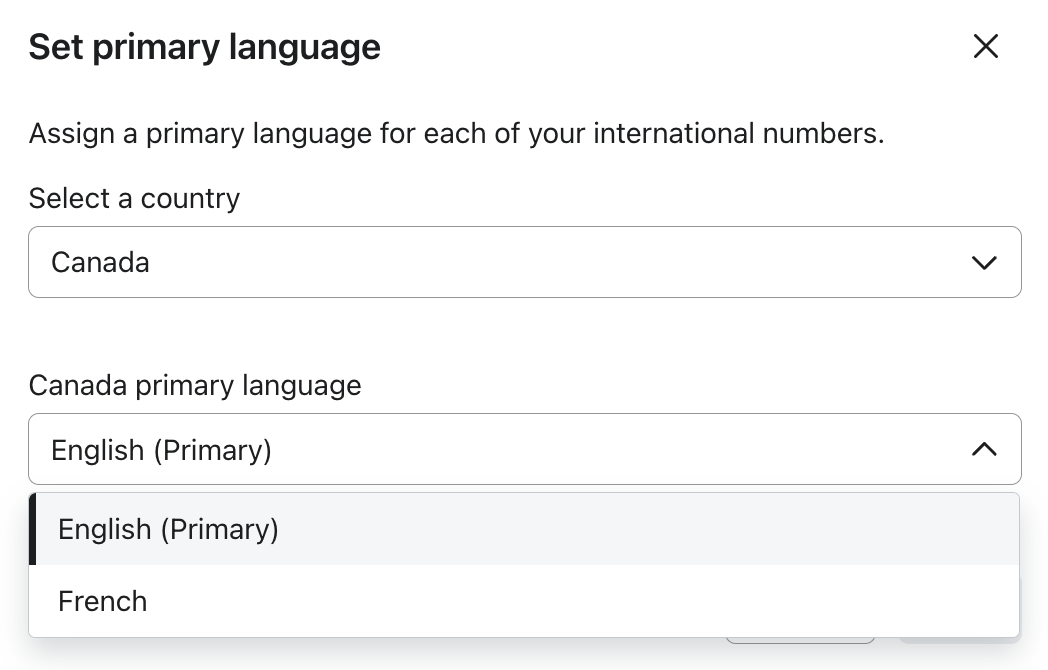
Task: Click the black selection marker beside English (Primary)
Action: click(x=33, y=529)
